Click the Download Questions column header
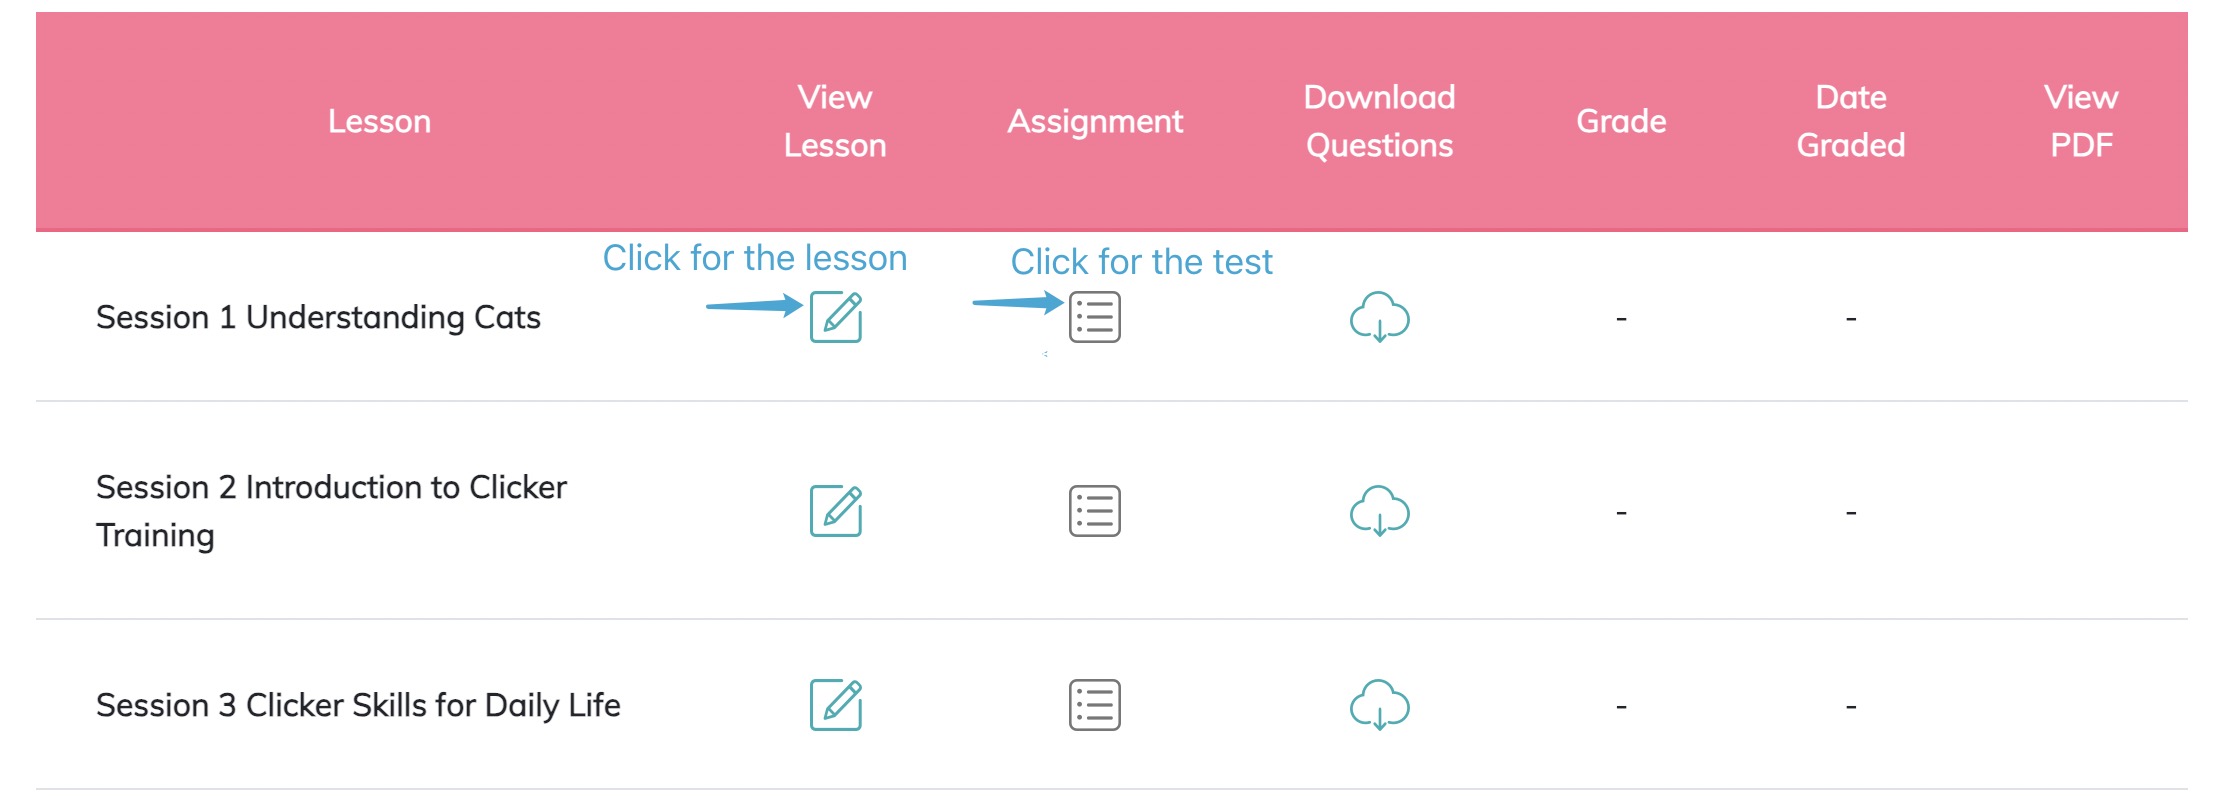The width and height of the screenshot is (2228, 806). point(1380,121)
